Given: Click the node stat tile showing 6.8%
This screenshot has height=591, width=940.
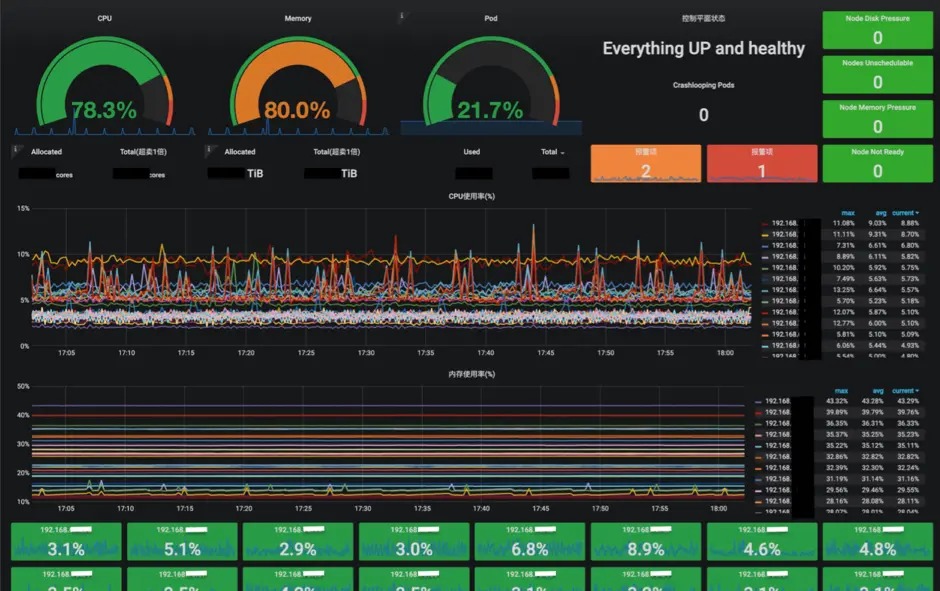Looking at the screenshot, I should [530, 542].
